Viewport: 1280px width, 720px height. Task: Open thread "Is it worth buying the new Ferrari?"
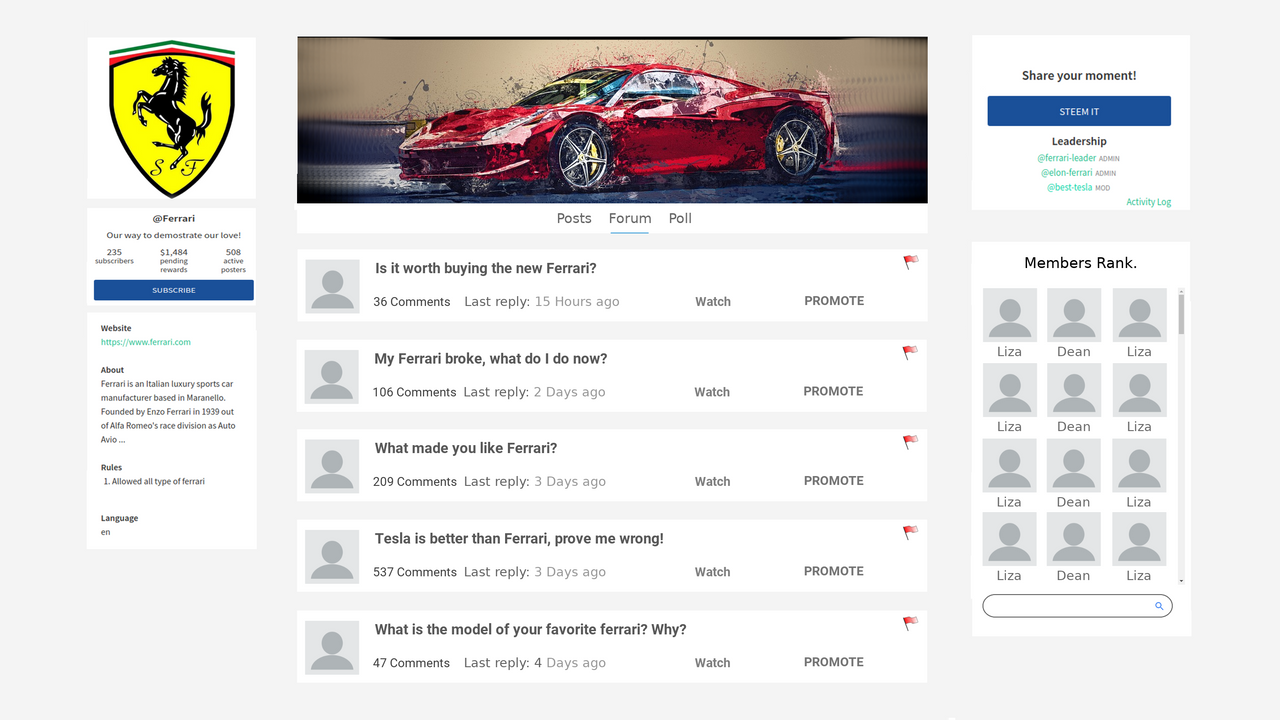pyautogui.click(x=486, y=268)
